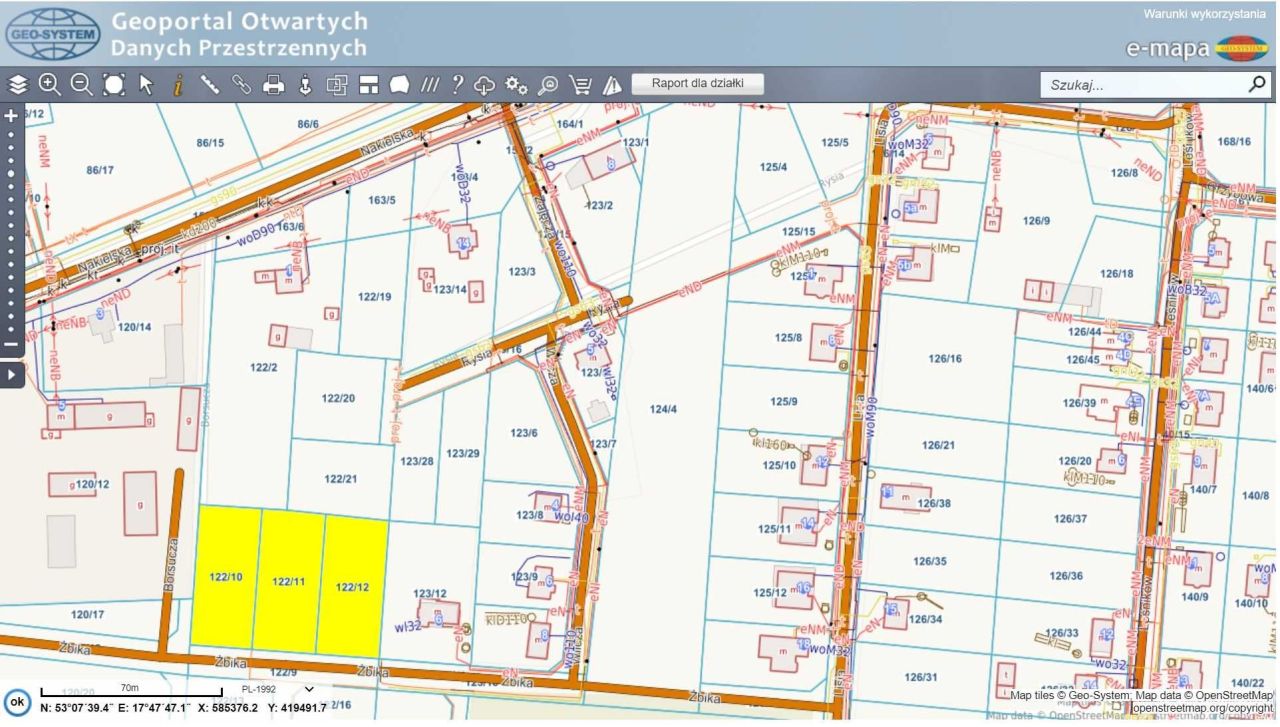Screen dimensions: 1280x727
Task: Click the 'Raport dla działki' button
Action: click(x=697, y=84)
